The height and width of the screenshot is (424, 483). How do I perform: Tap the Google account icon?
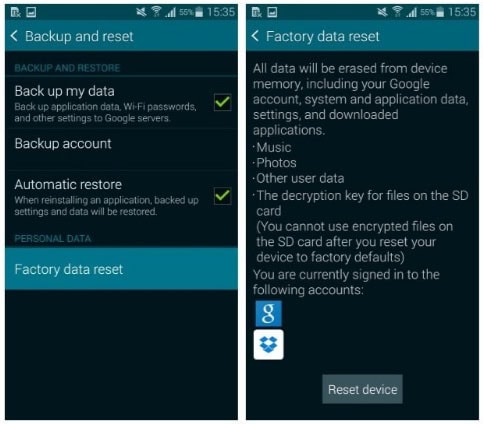click(x=268, y=313)
